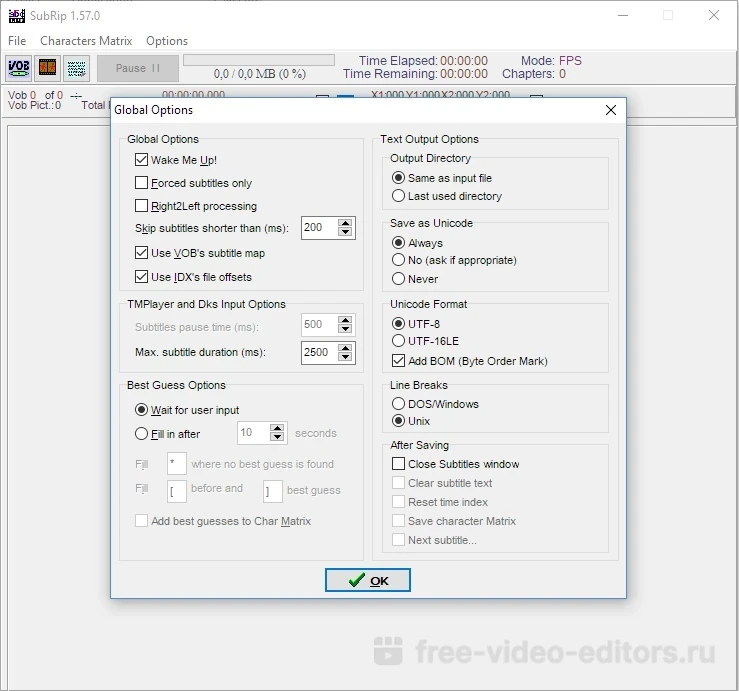Screen dimensions: 739x691
Task: Click the closing bracket fill field
Action: (272, 492)
